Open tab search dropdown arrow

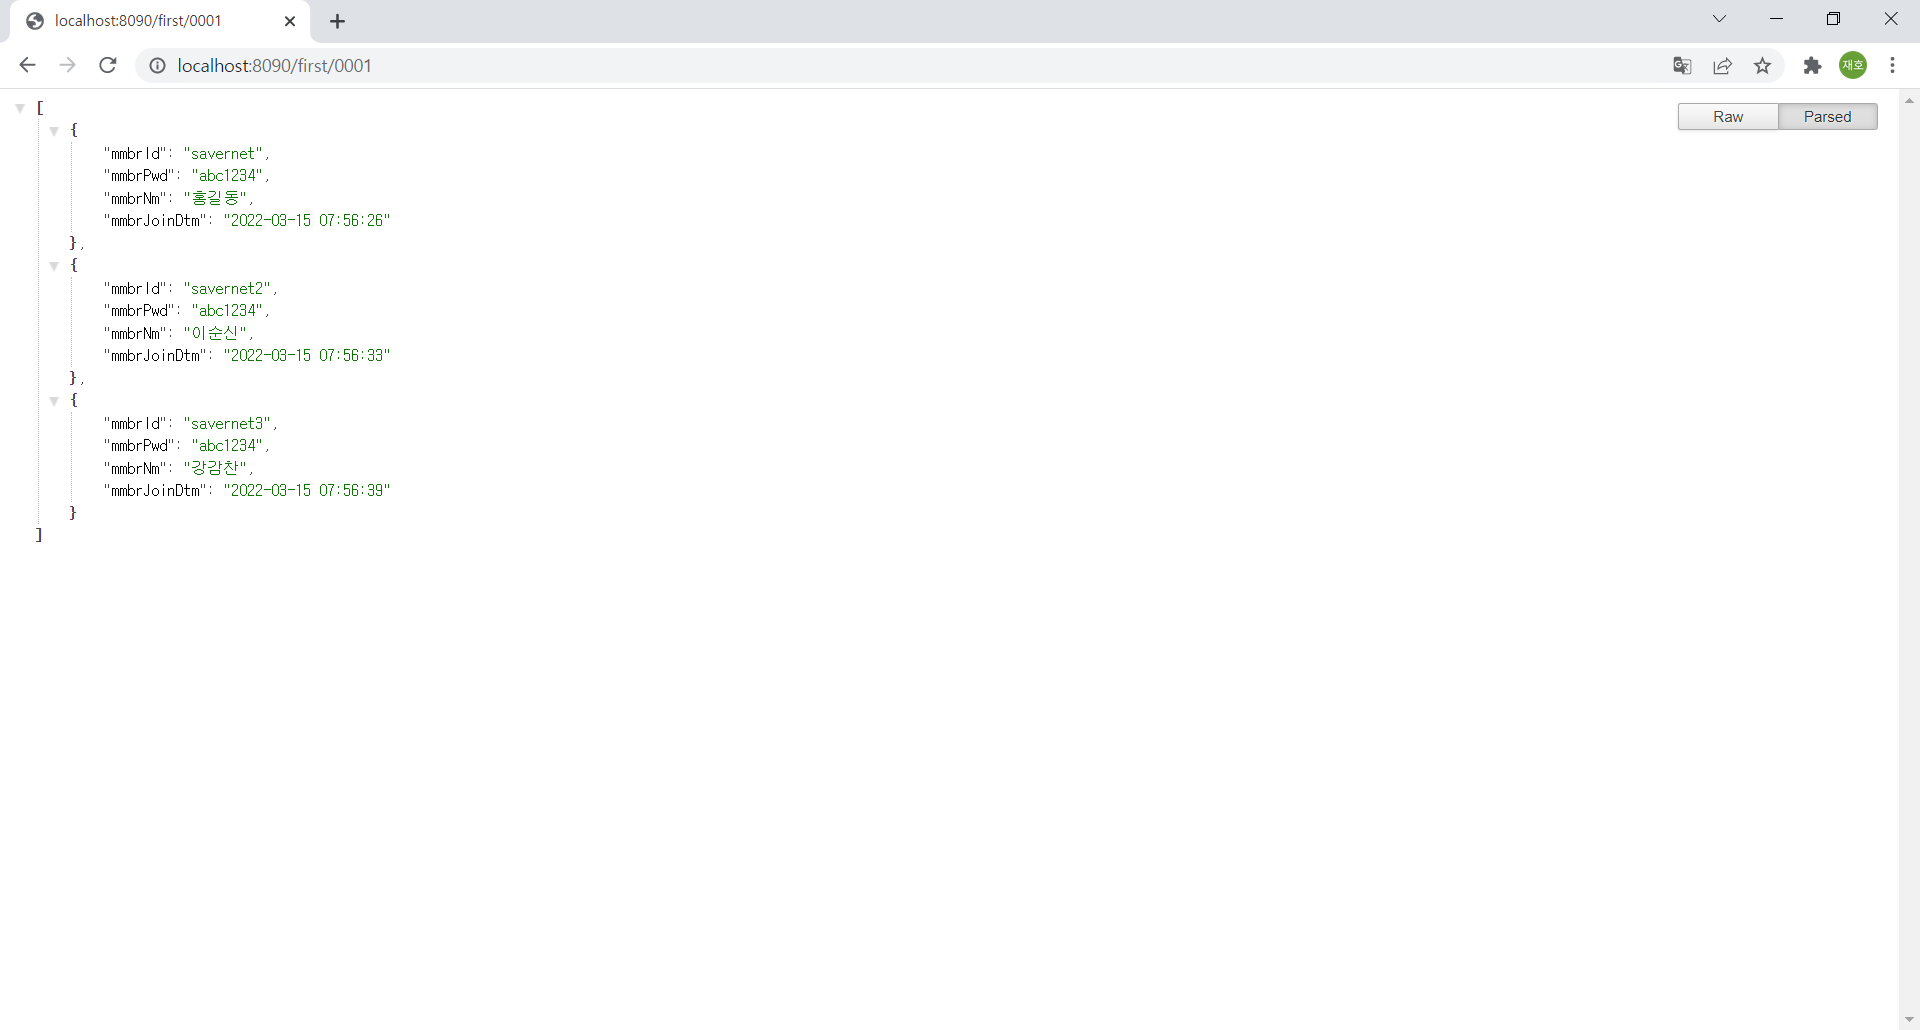(x=1720, y=19)
